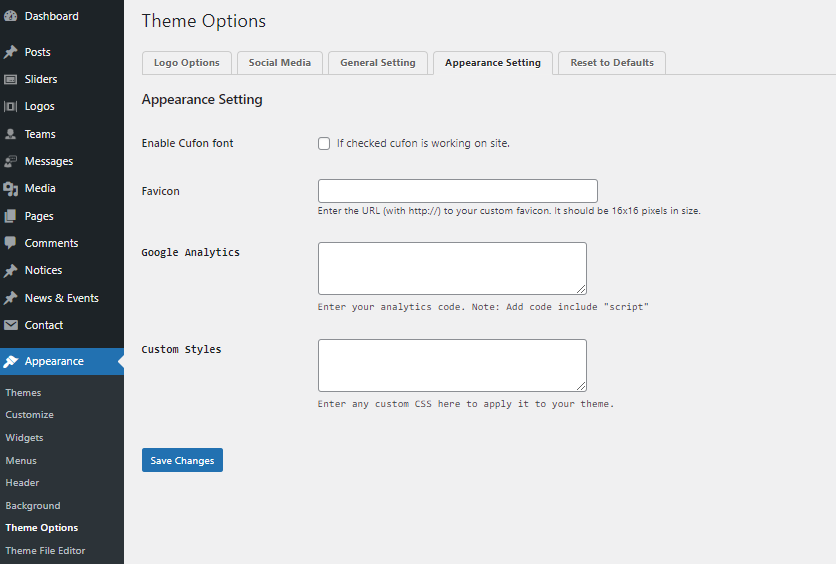
Task: Enable the Cufon font checkbox
Action: pos(324,143)
